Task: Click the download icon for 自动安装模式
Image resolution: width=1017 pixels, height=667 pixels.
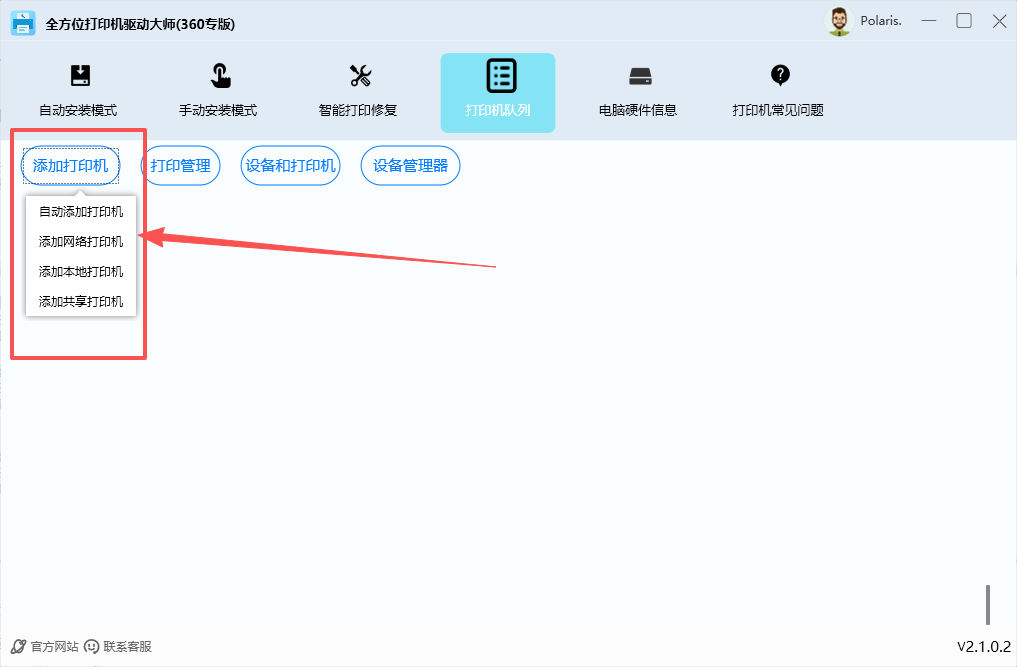Action: [x=79, y=76]
